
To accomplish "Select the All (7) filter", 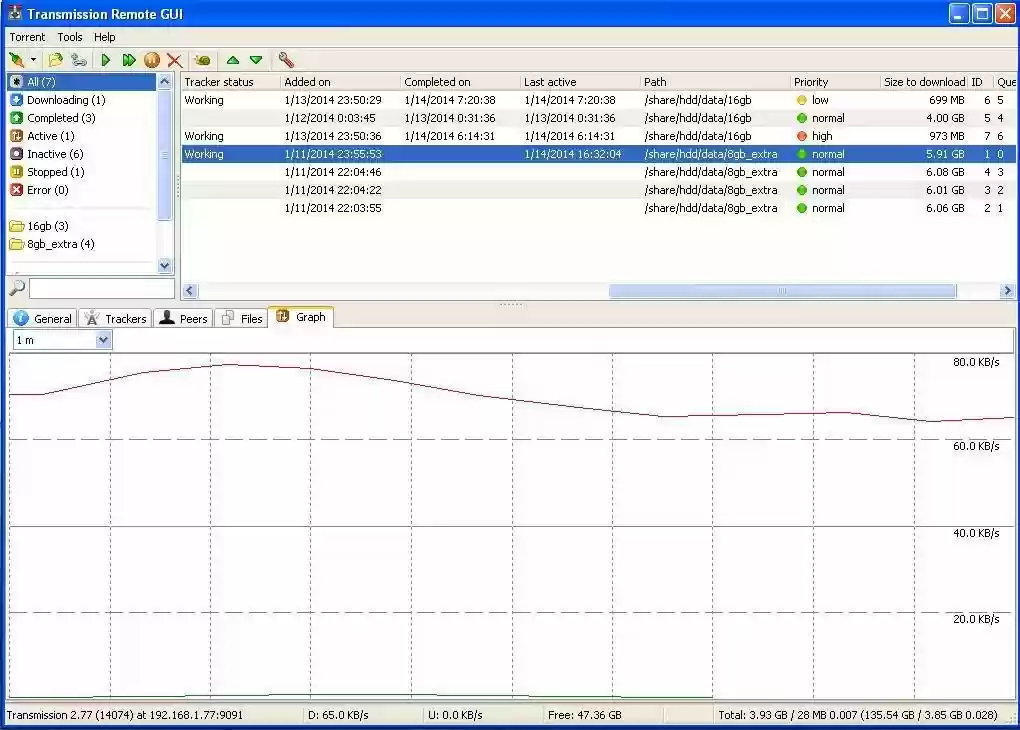I will (81, 82).
